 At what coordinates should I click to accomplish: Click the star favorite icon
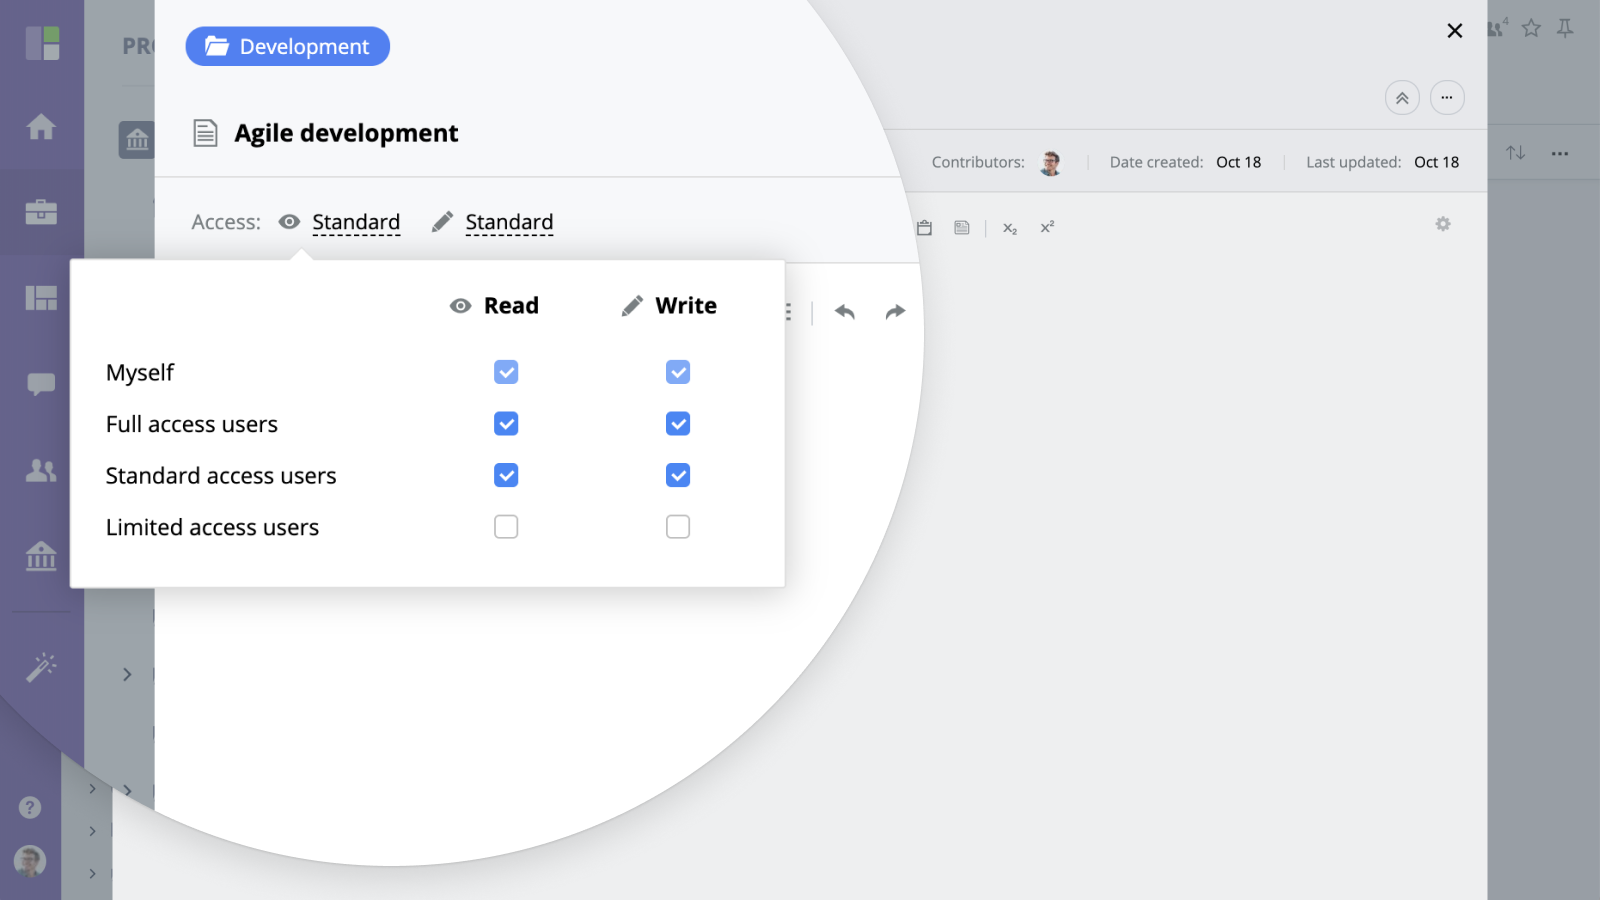point(1531,28)
